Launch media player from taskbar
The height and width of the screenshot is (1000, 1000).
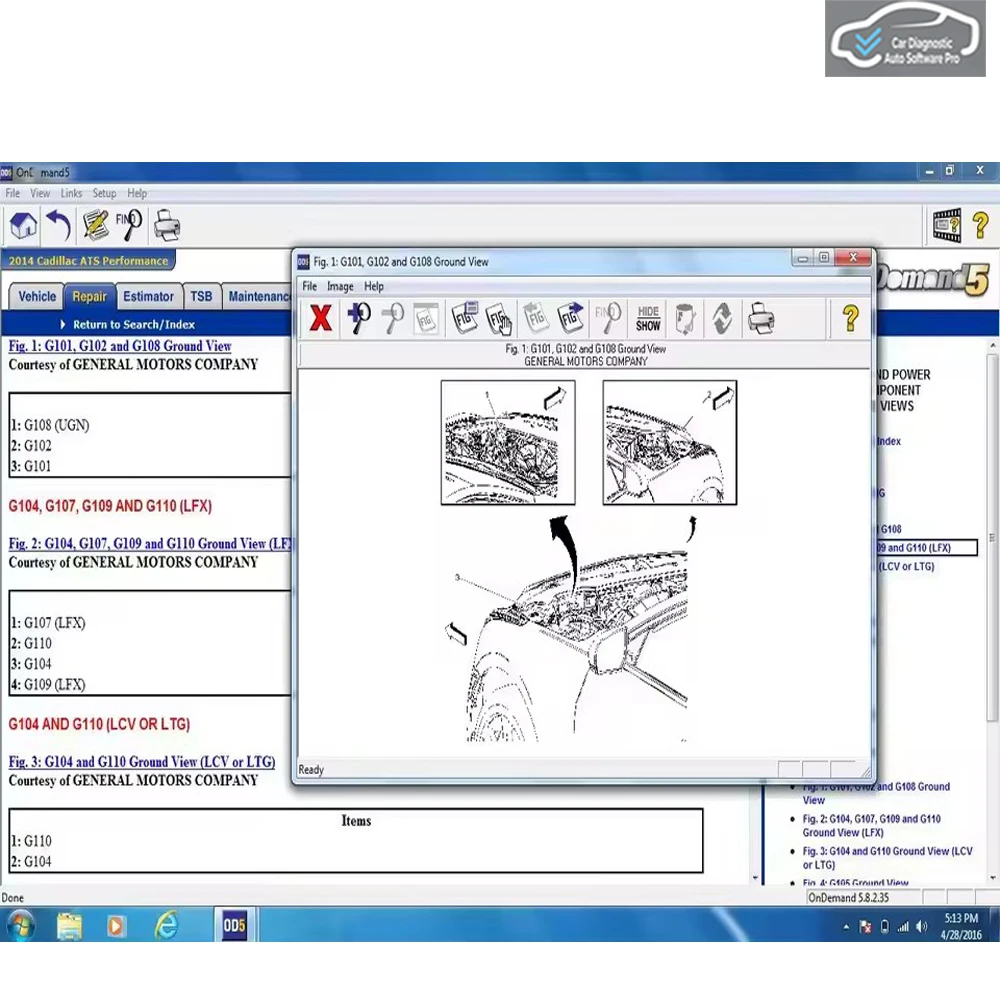115,925
